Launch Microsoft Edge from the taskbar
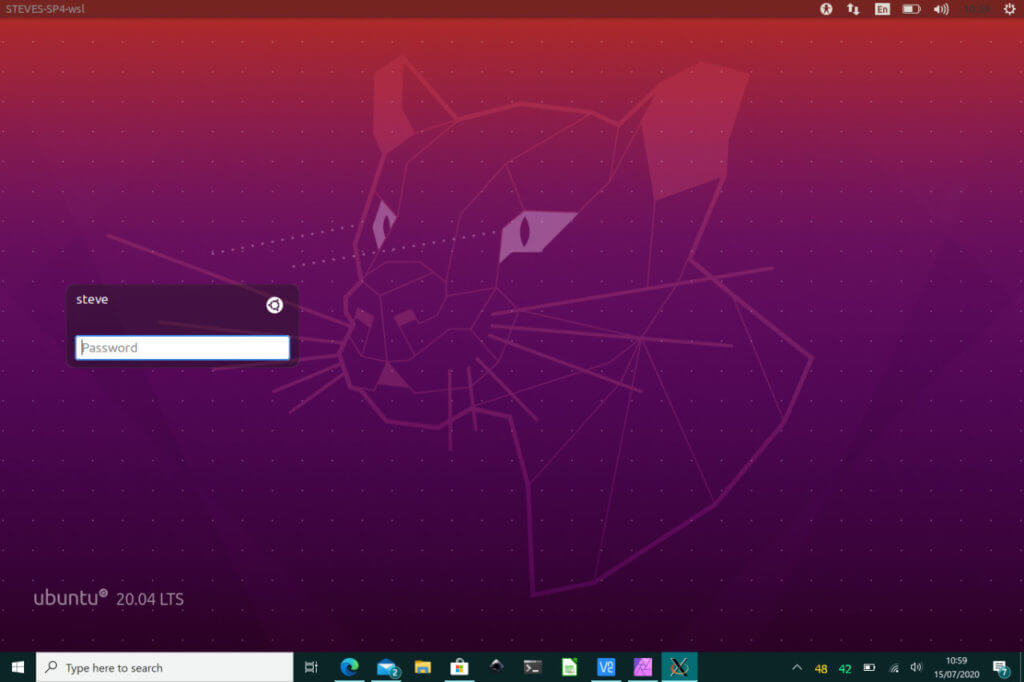This screenshot has width=1024, height=682. [x=349, y=667]
